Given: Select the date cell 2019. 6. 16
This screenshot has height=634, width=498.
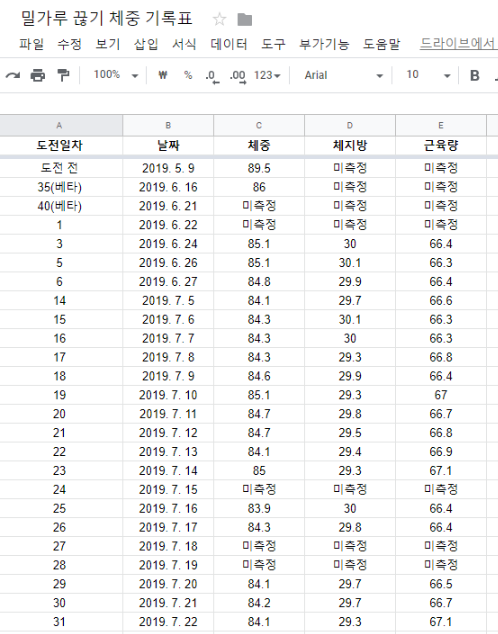Looking at the screenshot, I should coord(168,187).
